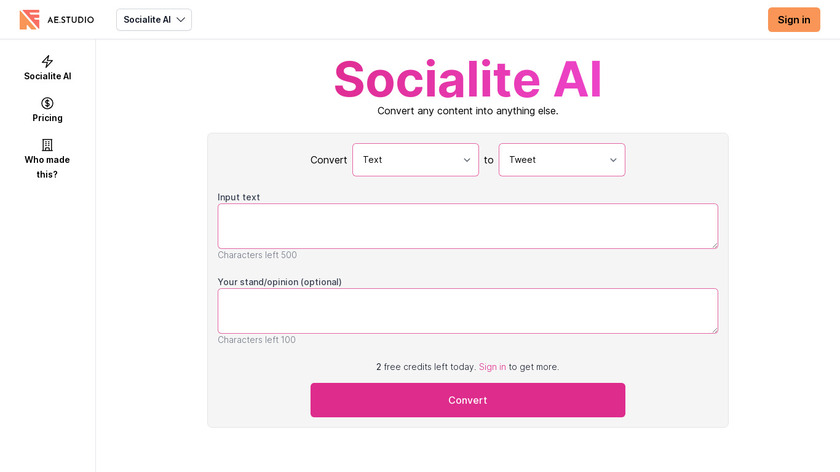
Task: Expand the source format Text dropdown
Action: 414,160
